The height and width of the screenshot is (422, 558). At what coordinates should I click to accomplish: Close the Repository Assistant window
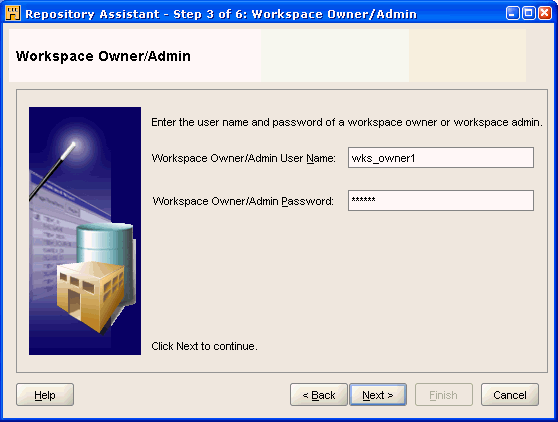point(545,13)
